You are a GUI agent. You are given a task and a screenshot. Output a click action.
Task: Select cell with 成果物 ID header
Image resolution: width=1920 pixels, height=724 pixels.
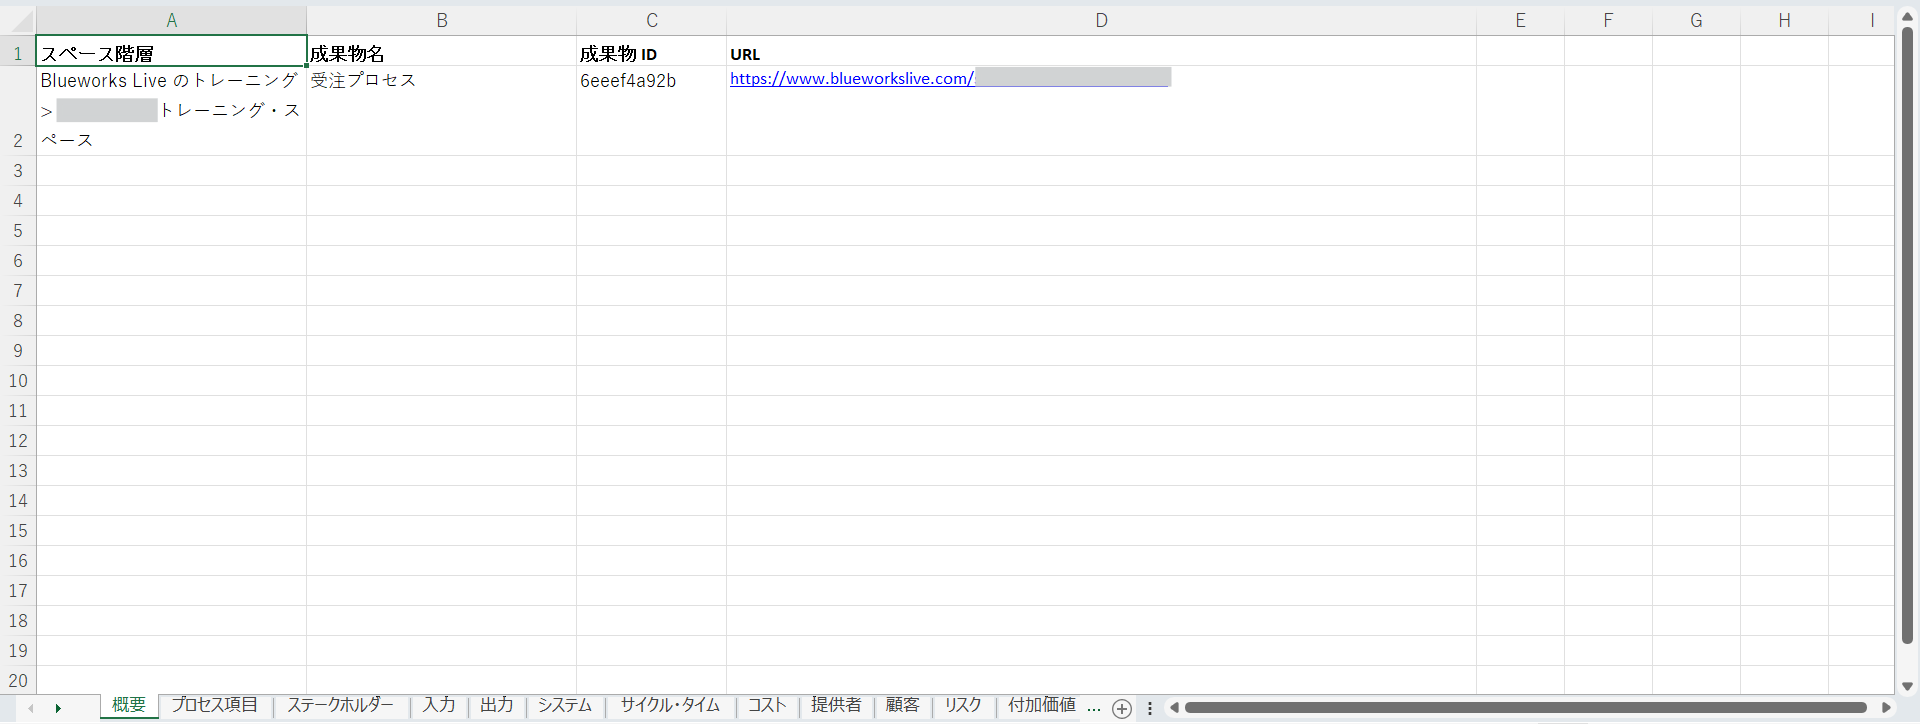tap(651, 52)
